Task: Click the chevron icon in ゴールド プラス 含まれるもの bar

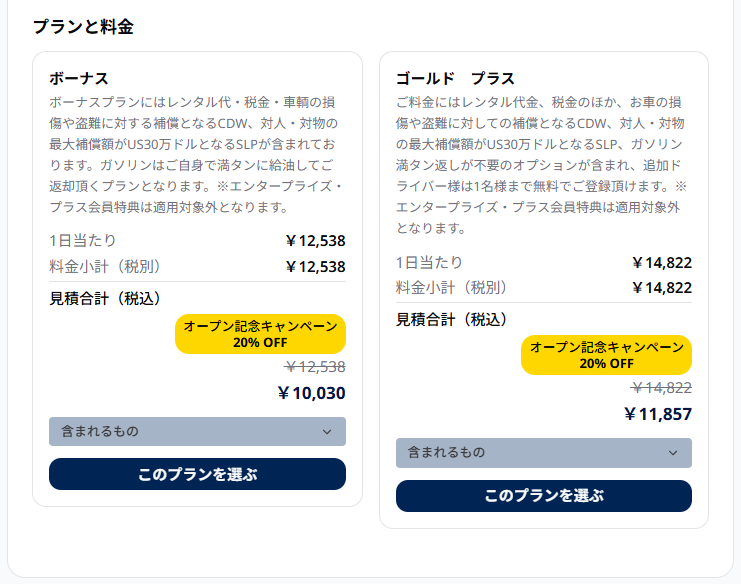Action: (x=673, y=453)
